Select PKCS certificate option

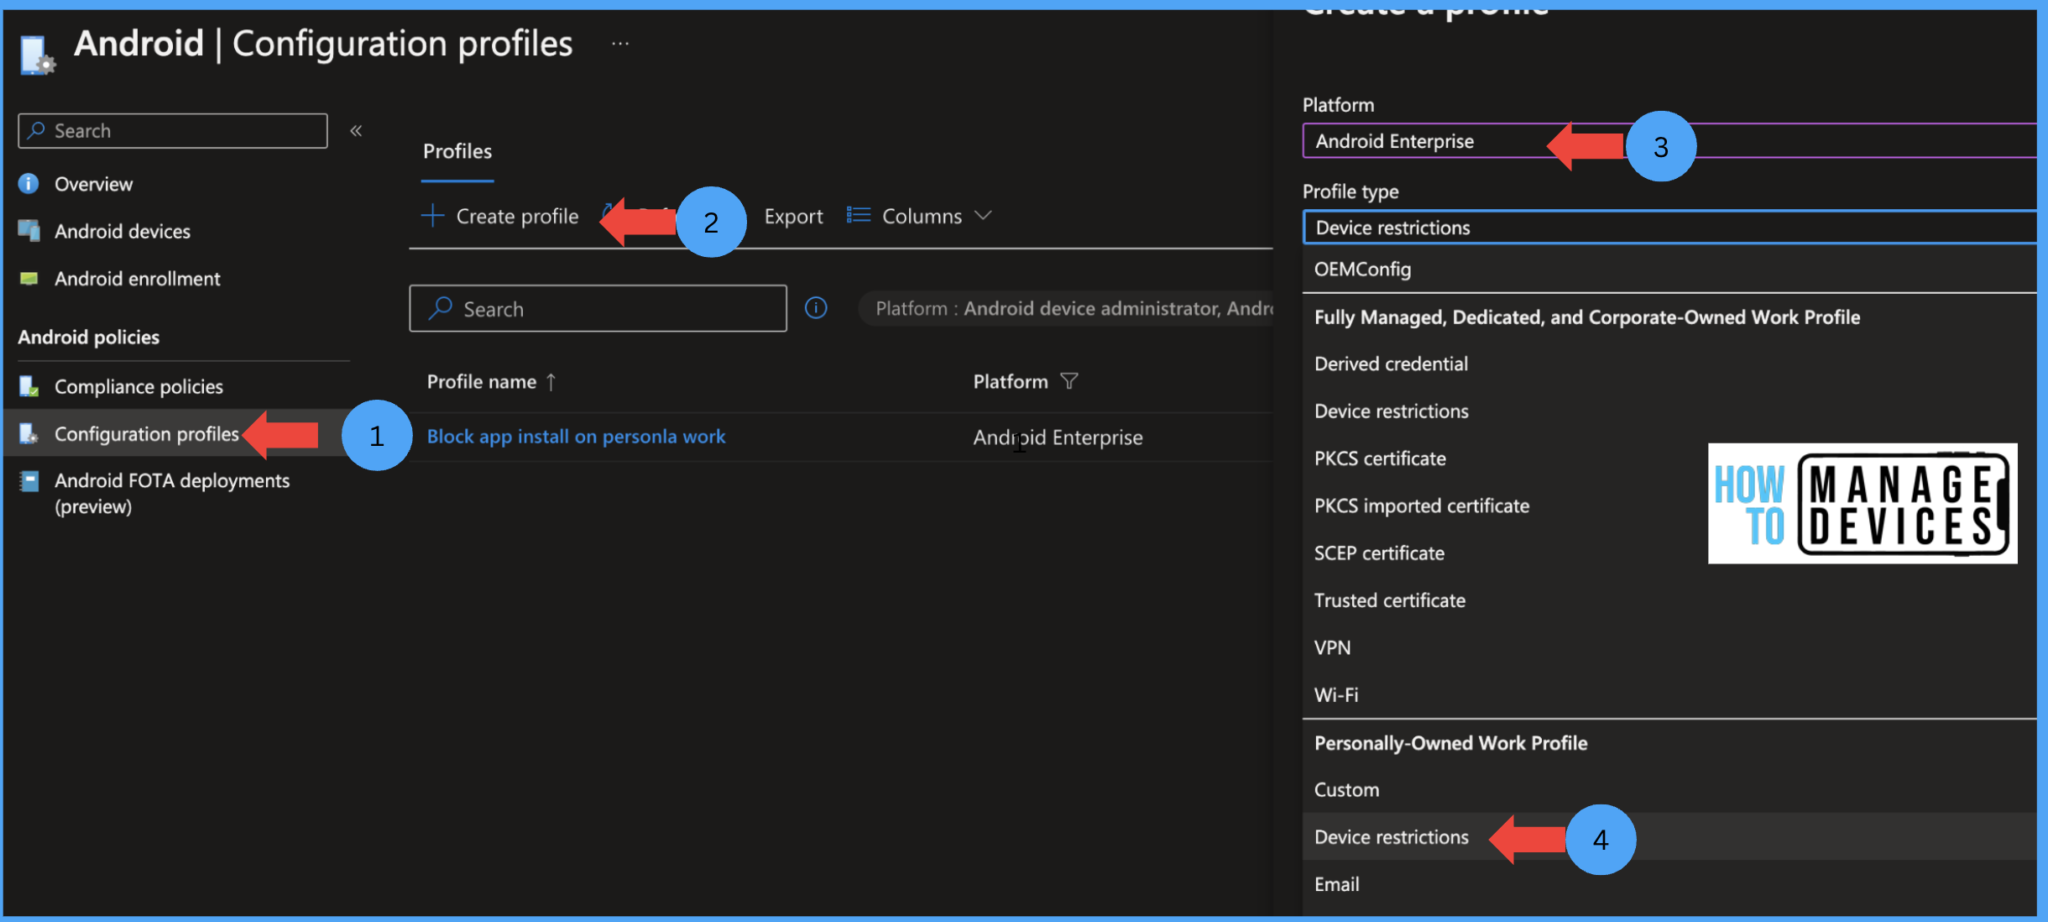(x=1380, y=458)
